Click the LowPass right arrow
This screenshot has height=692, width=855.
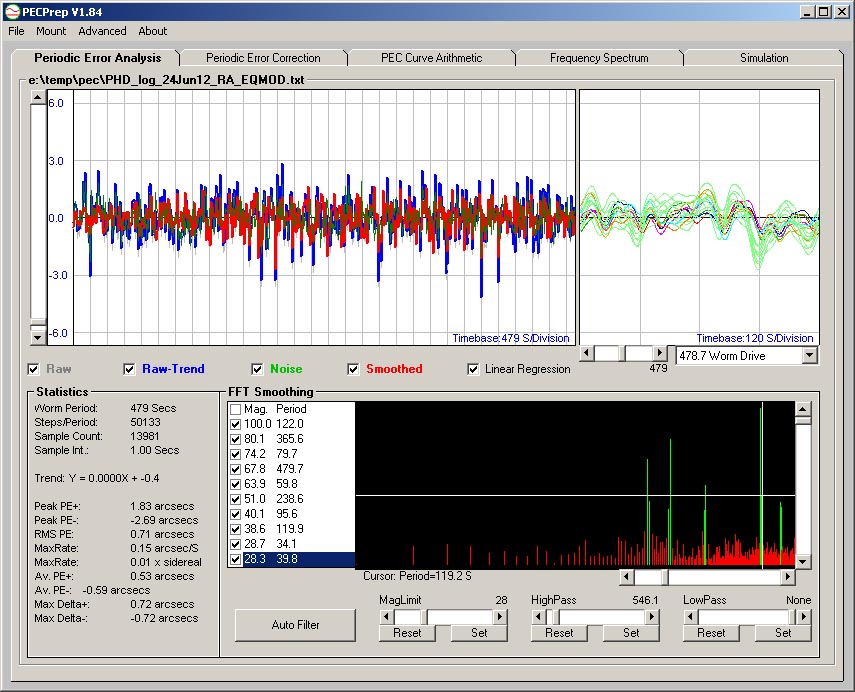coord(804,617)
